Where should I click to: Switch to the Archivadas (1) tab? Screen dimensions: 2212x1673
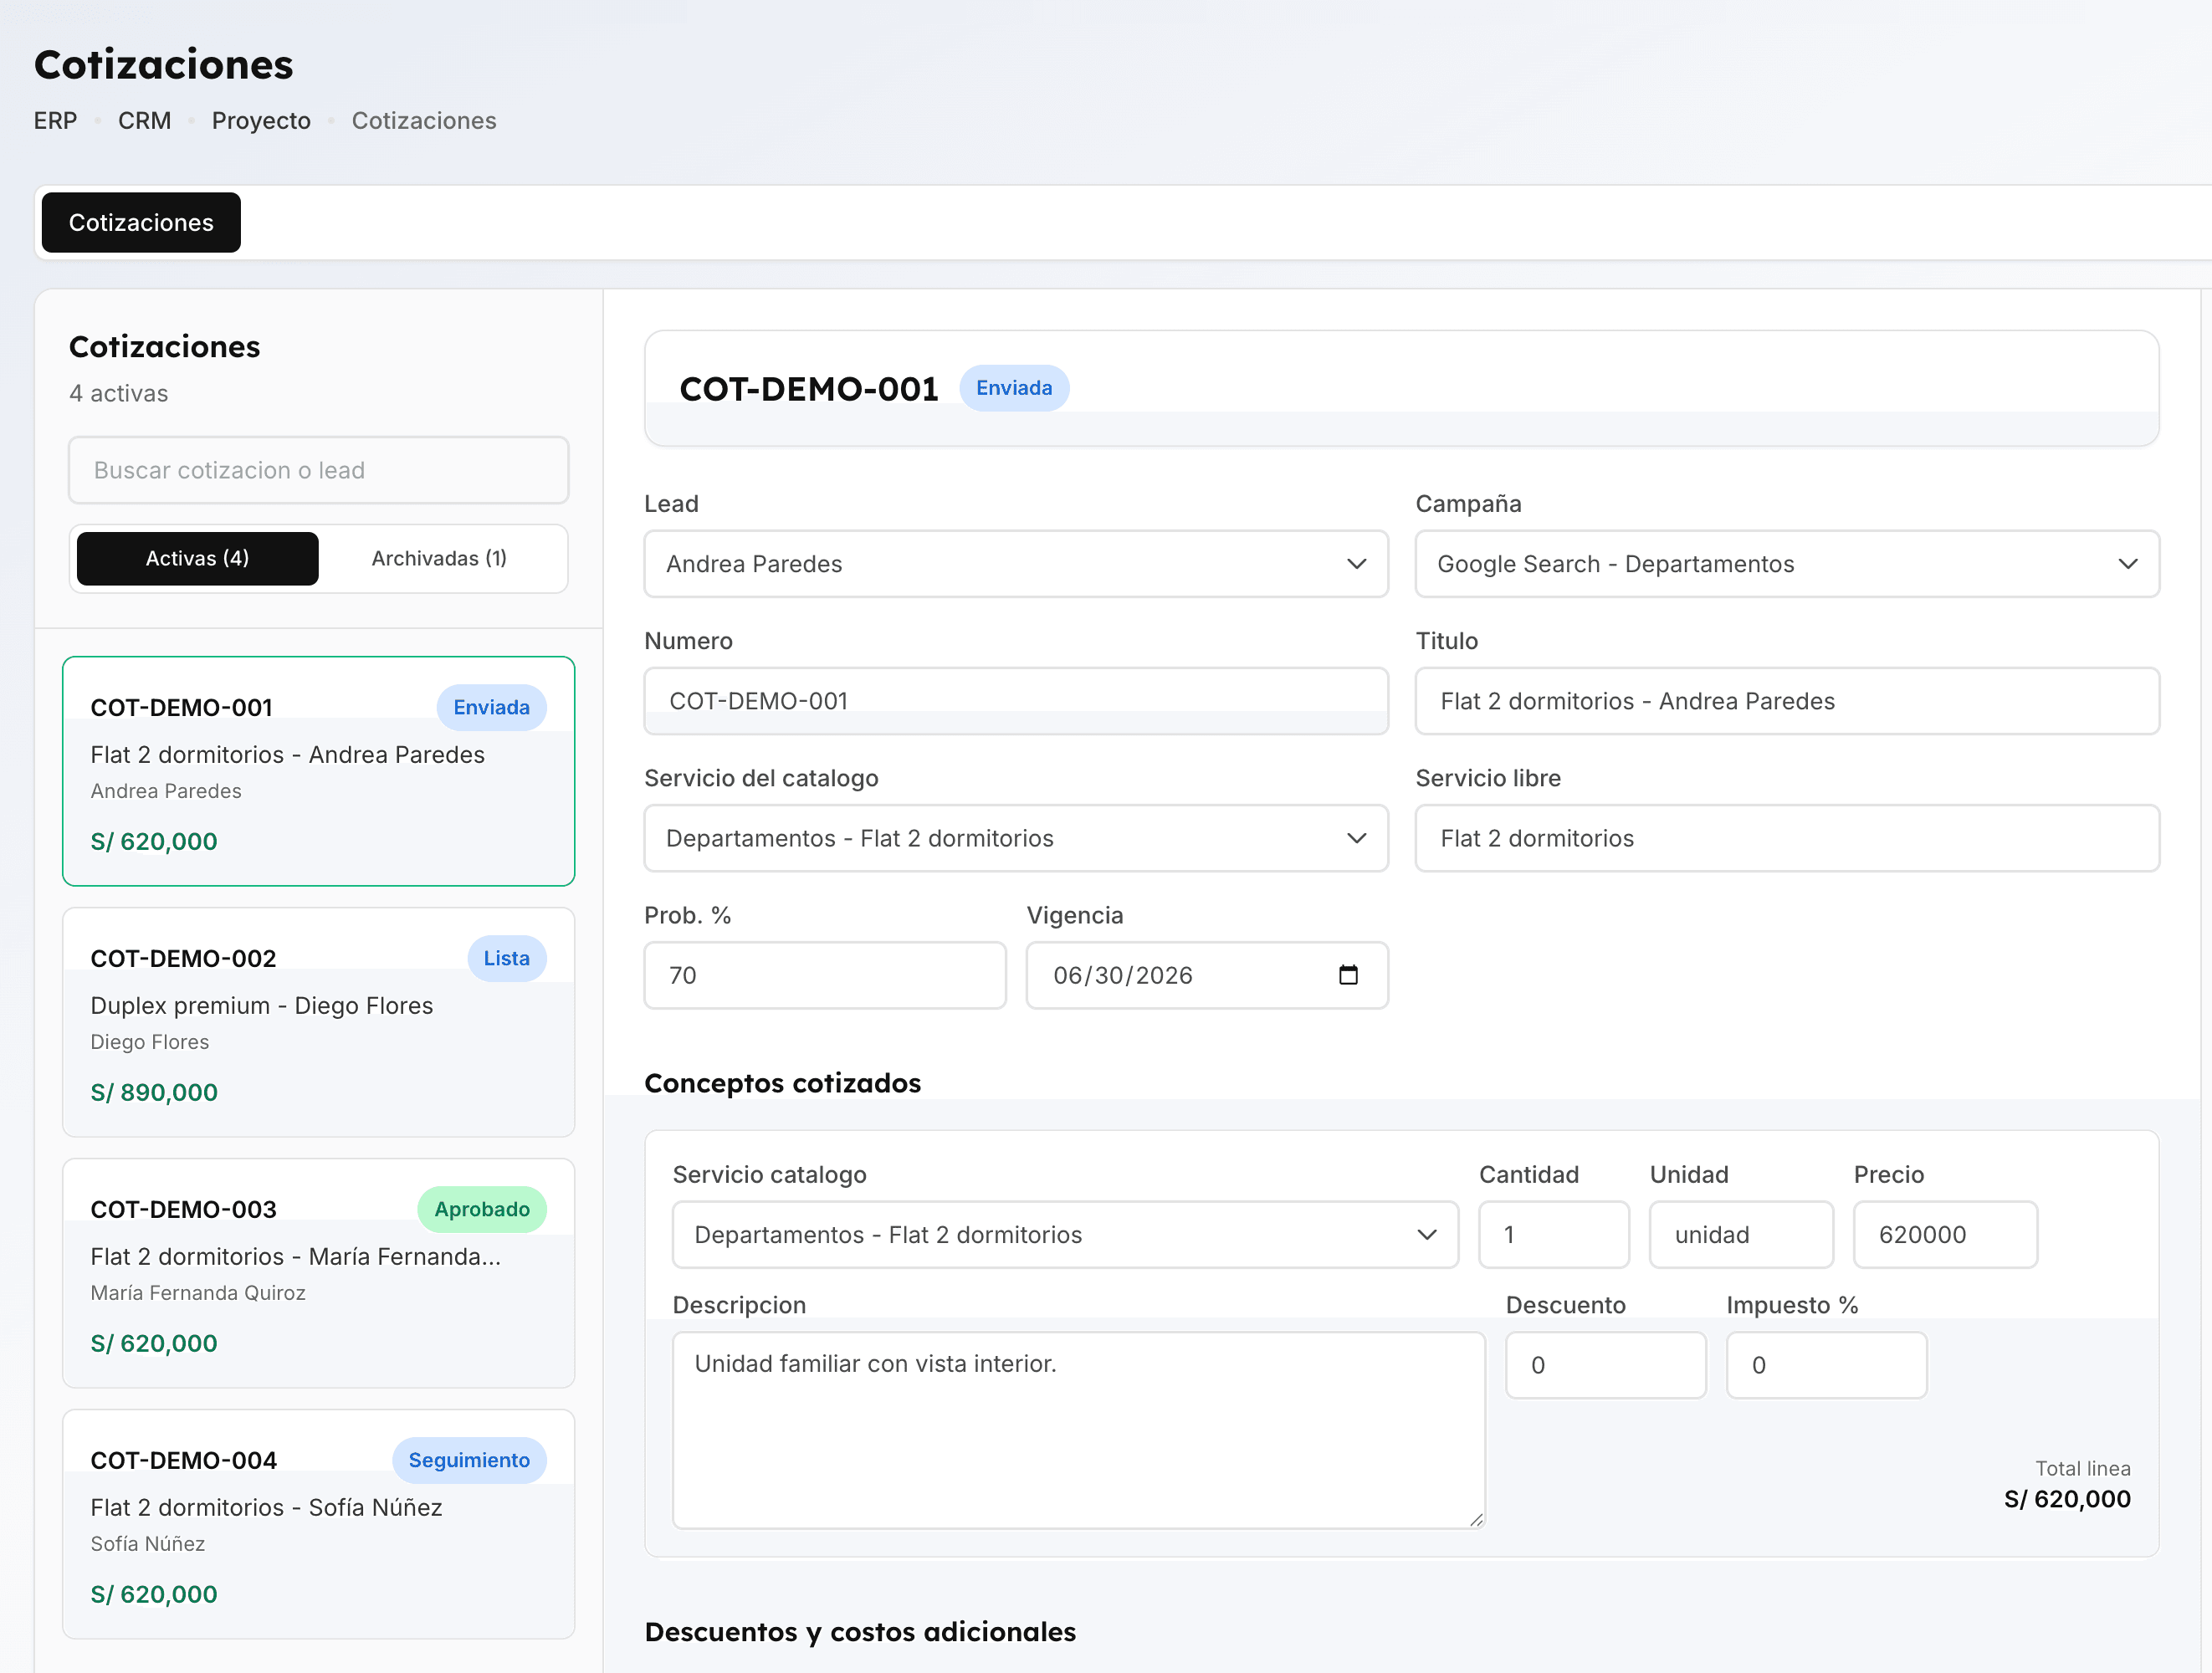click(x=439, y=558)
